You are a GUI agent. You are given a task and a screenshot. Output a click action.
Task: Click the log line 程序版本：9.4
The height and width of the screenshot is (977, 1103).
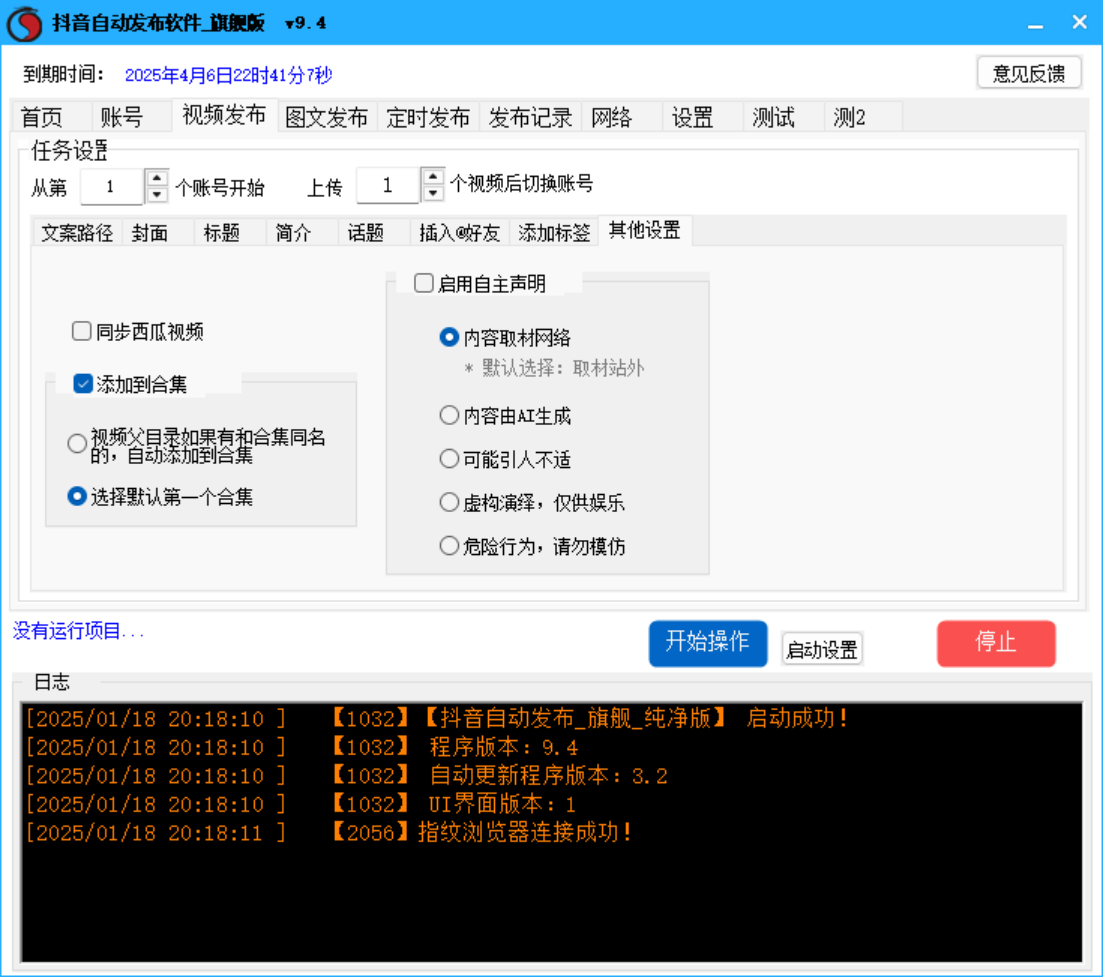click(302, 747)
